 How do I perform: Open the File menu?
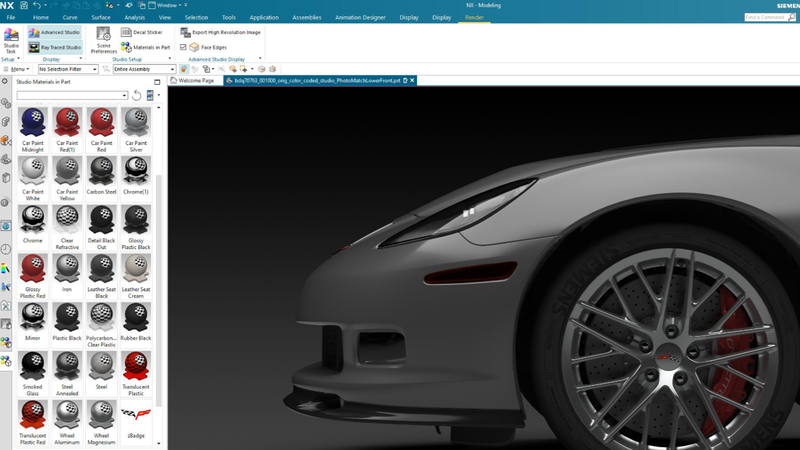point(11,17)
